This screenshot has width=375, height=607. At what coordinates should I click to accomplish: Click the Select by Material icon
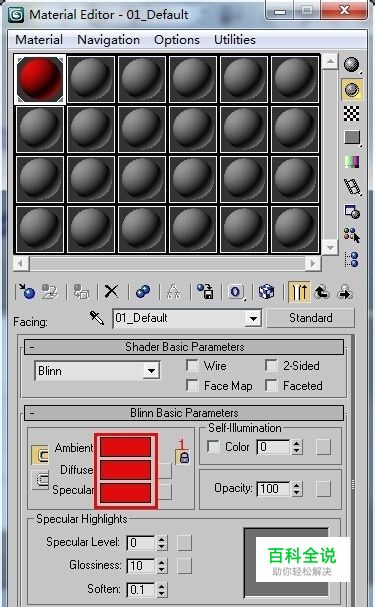[352, 235]
